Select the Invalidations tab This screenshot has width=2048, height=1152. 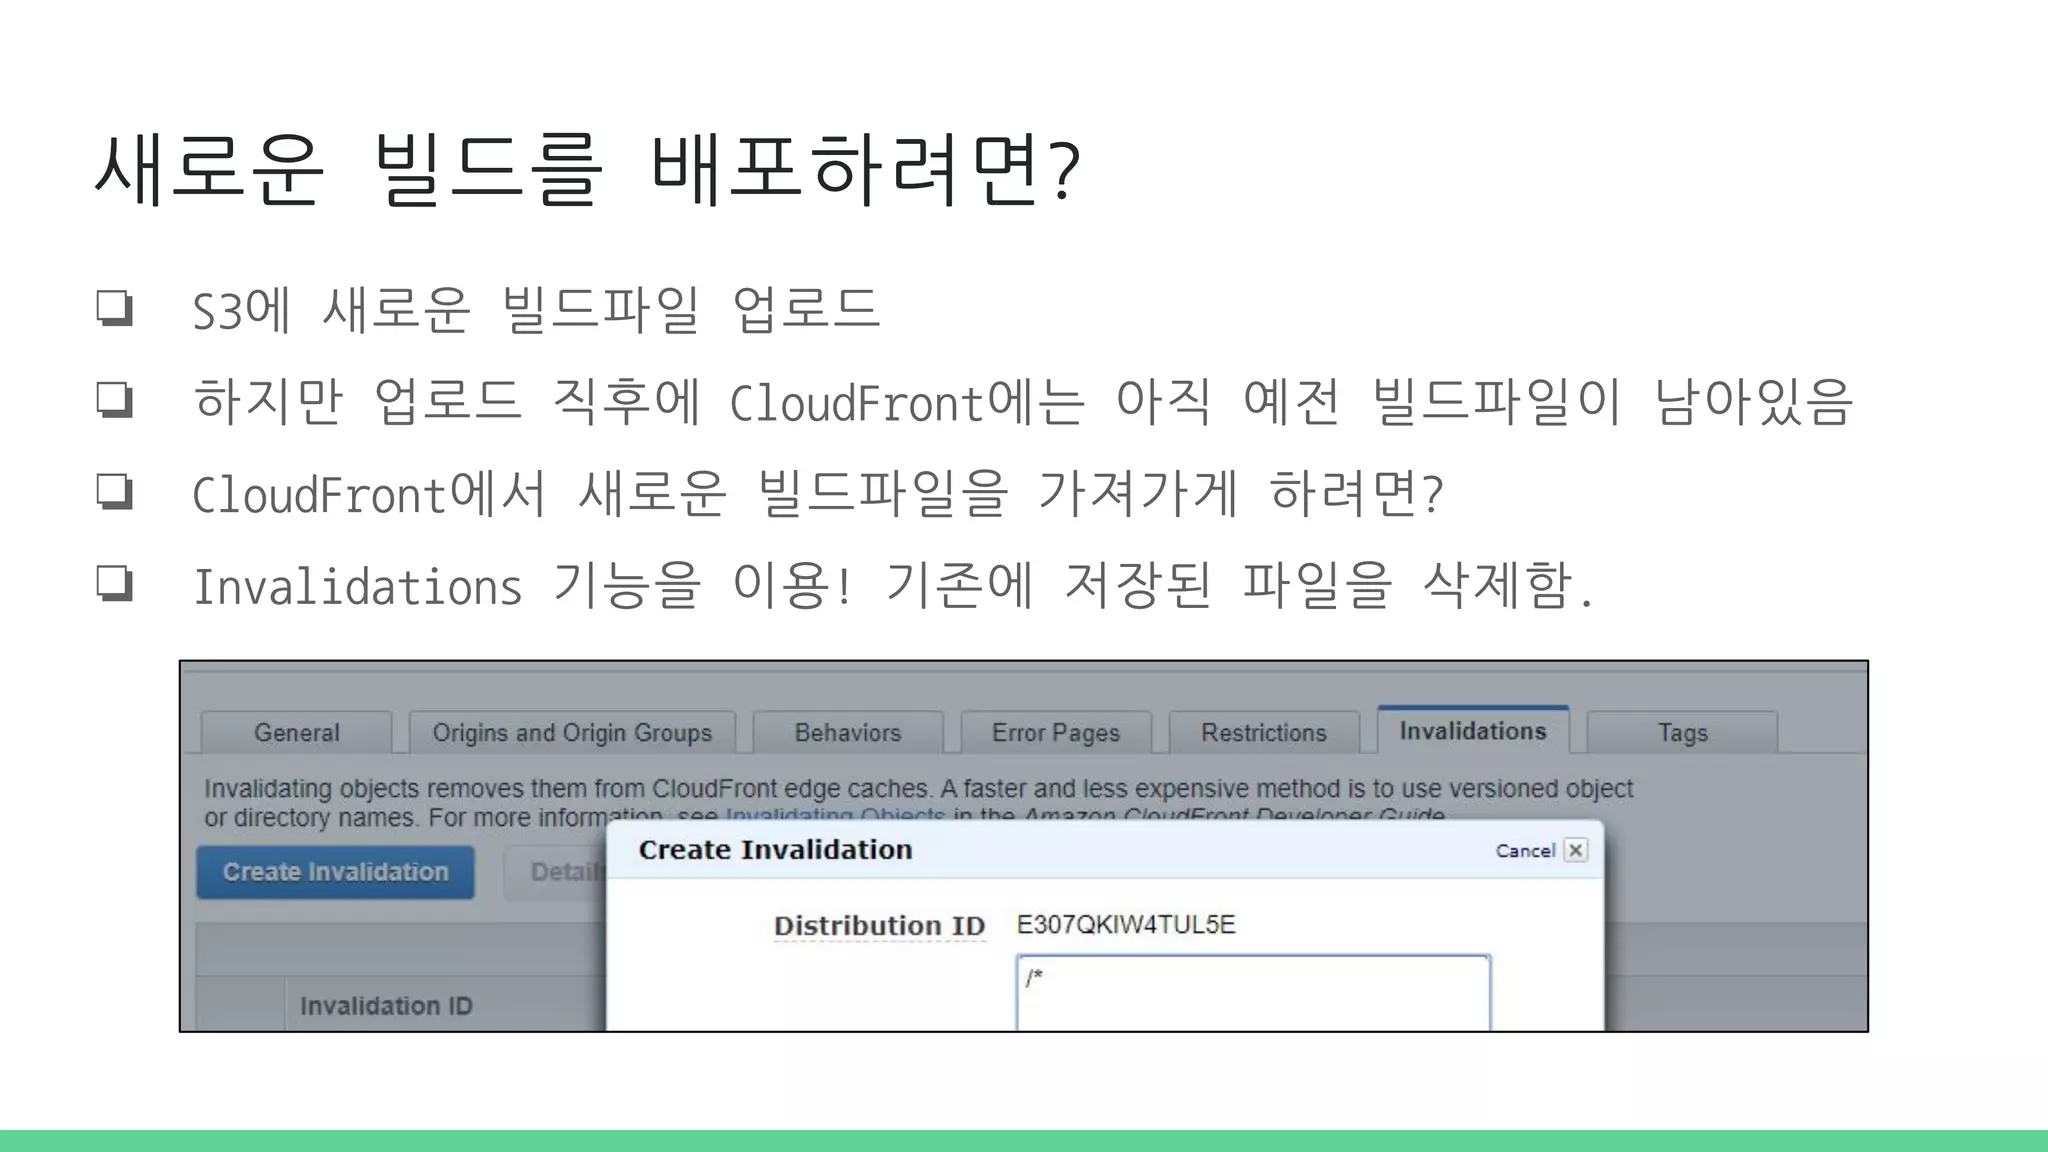[x=1473, y=730]
